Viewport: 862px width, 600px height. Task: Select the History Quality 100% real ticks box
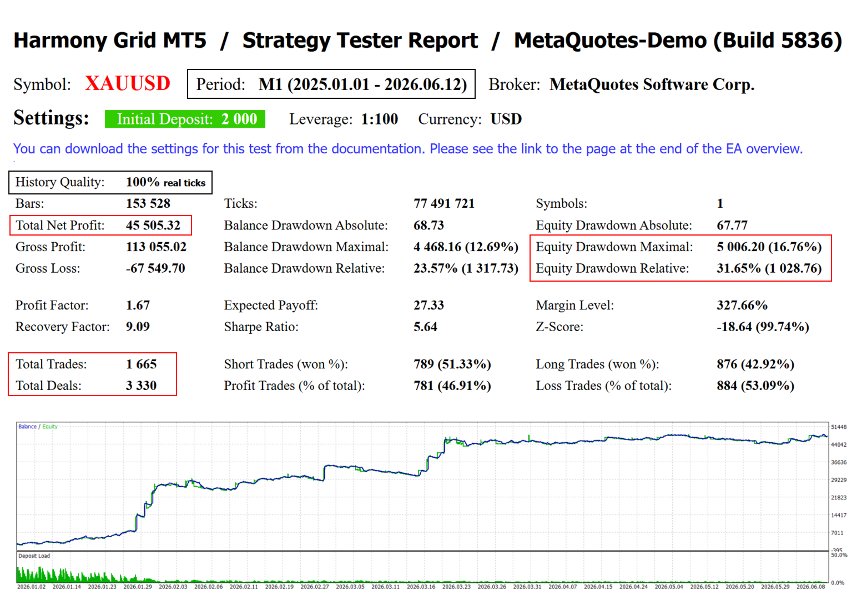tap(110, 182)
